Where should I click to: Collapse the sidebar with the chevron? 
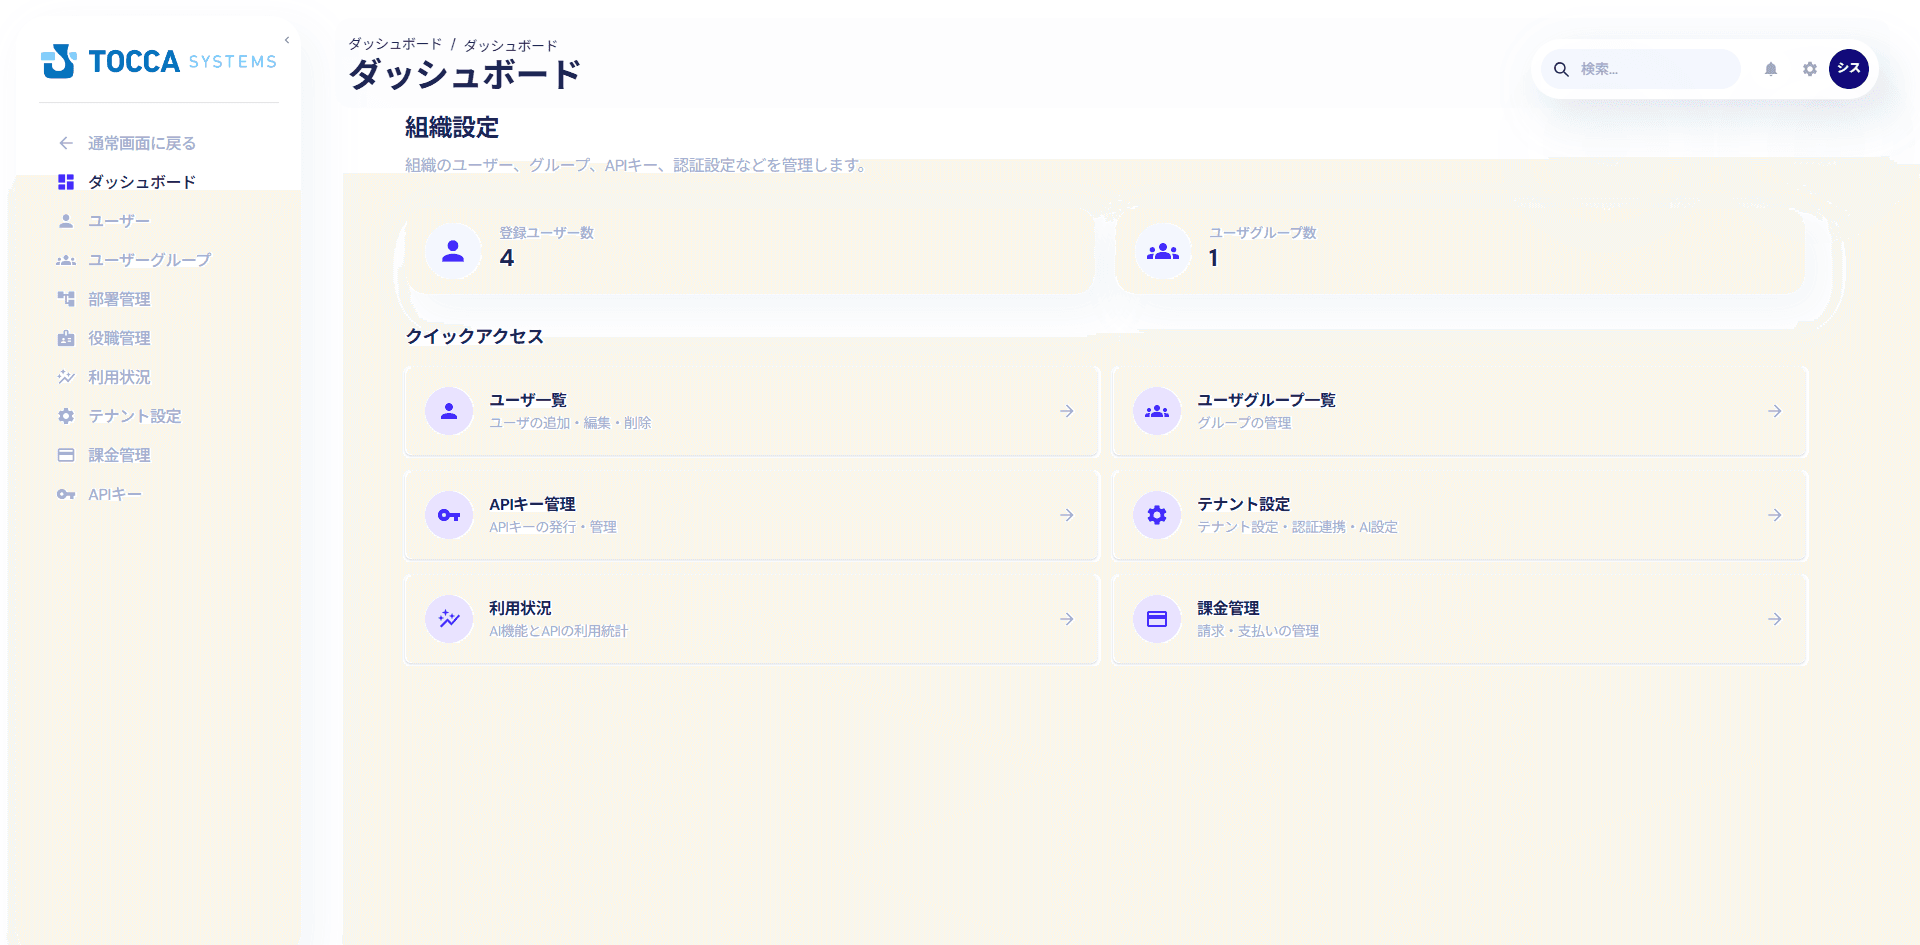click(x=287, y=40)
